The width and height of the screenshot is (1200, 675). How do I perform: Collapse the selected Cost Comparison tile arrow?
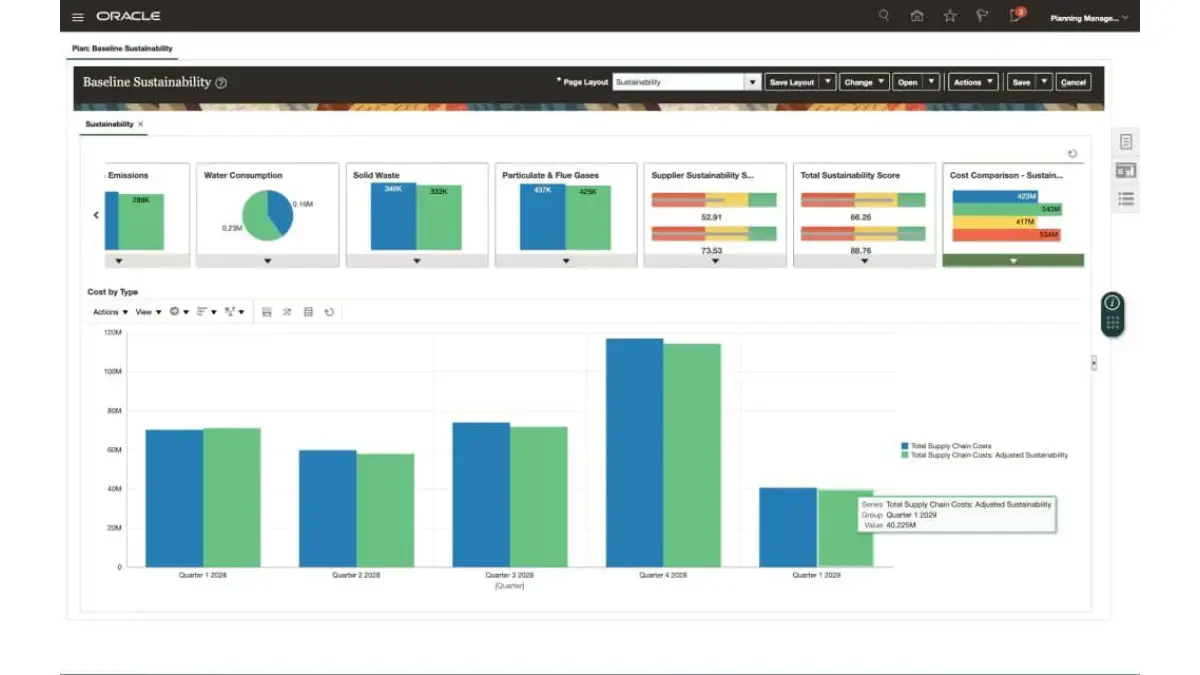point(1013,261)
